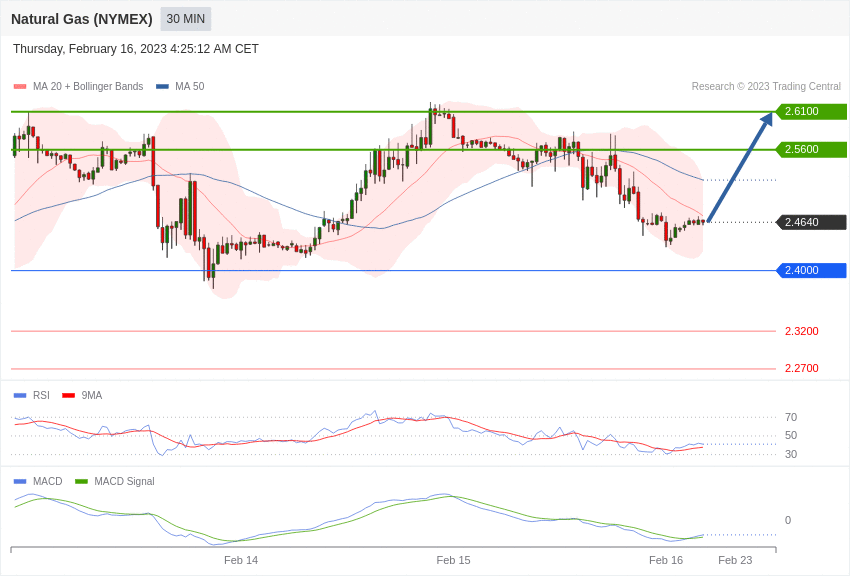
Task: Click the MA 50 blue legend swatch
Action: coord(162,87)
